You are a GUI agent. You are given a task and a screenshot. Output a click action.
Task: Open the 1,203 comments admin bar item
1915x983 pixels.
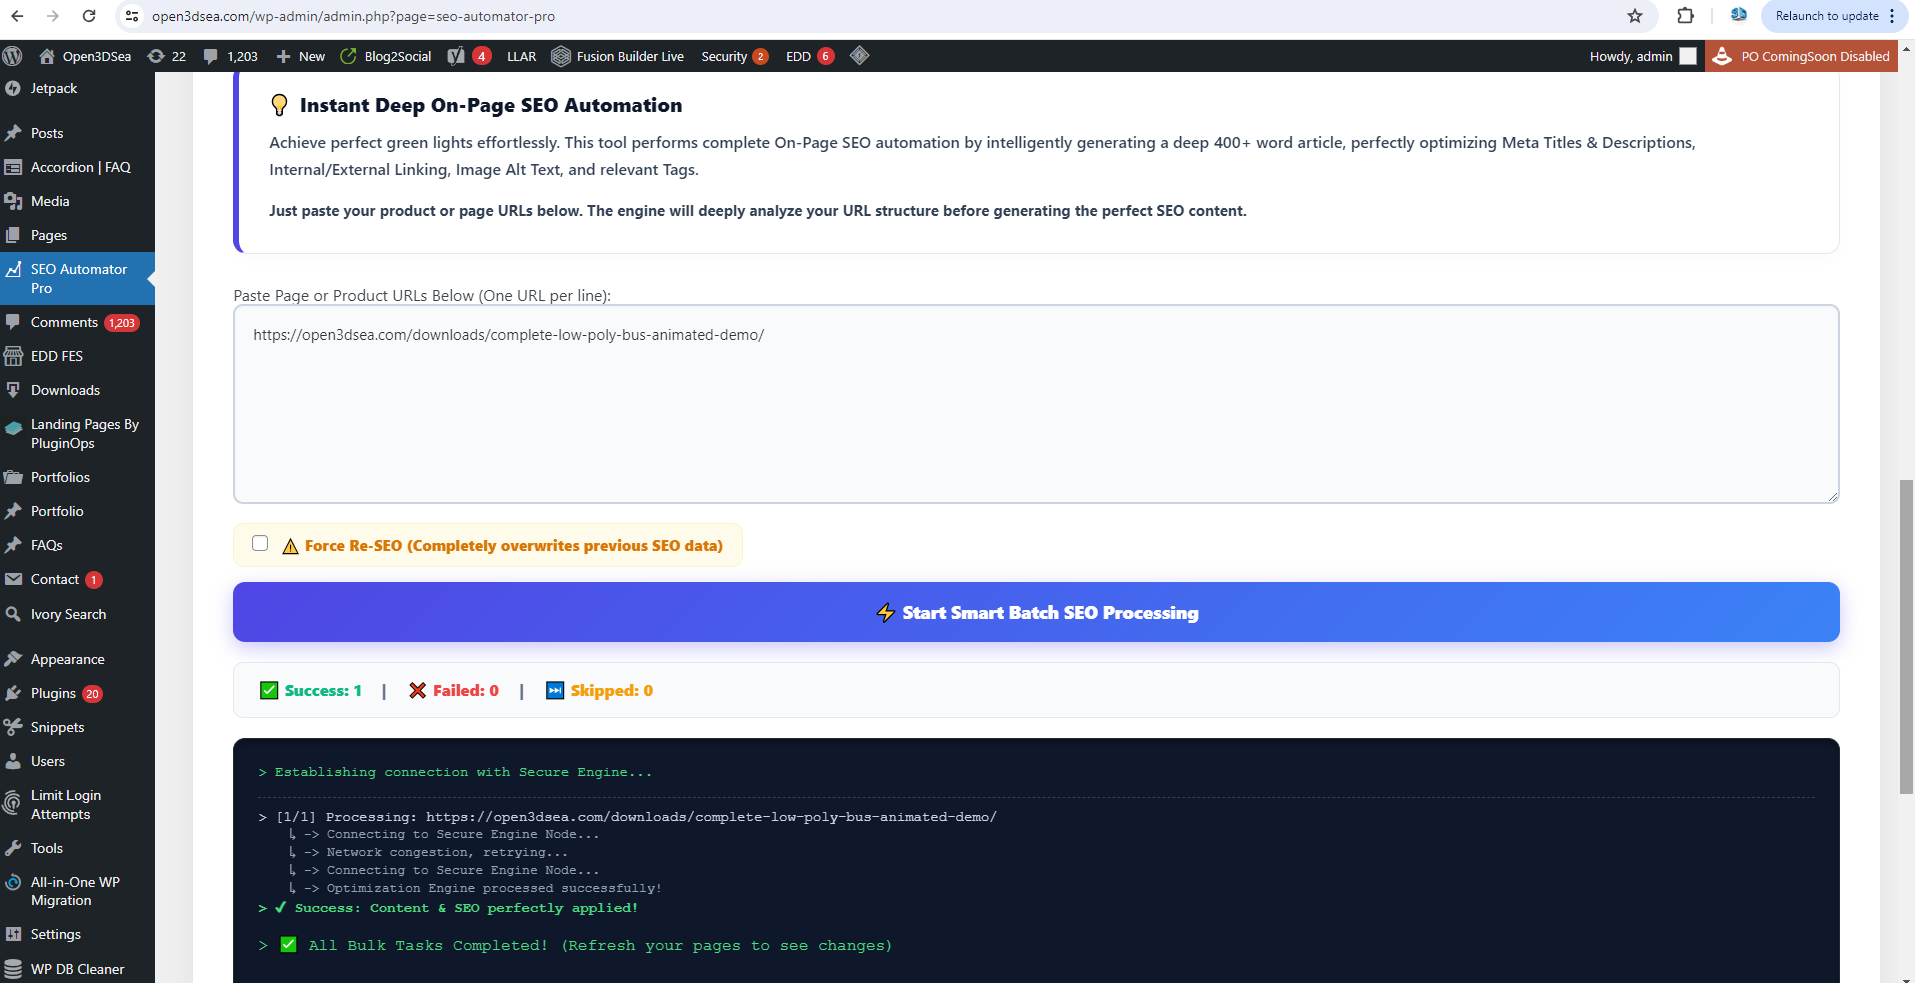(x=231, y=56)
